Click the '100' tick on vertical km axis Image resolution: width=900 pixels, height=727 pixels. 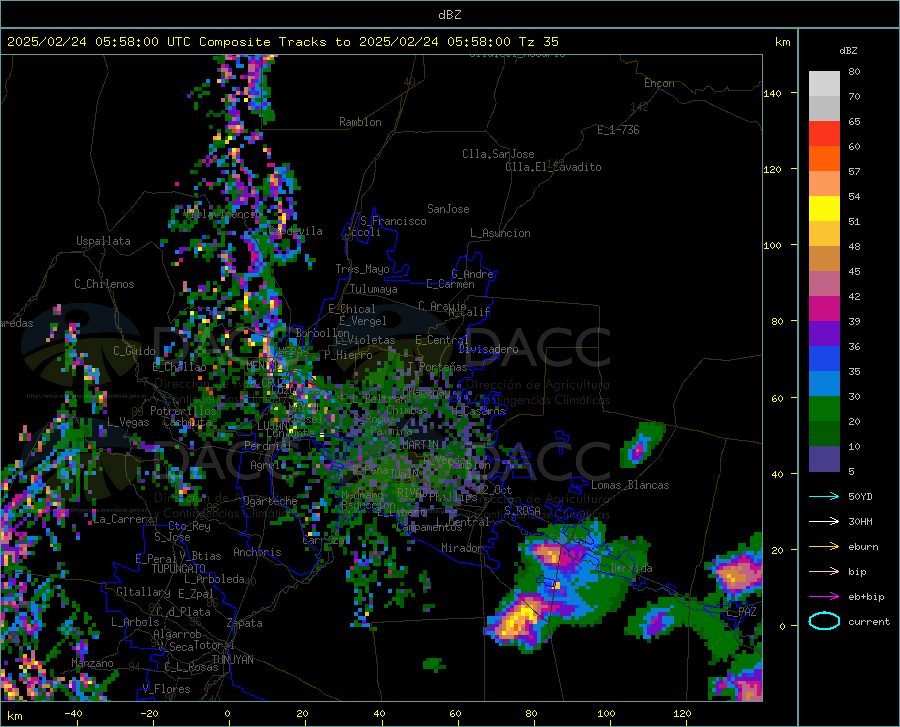coord(772,245)
